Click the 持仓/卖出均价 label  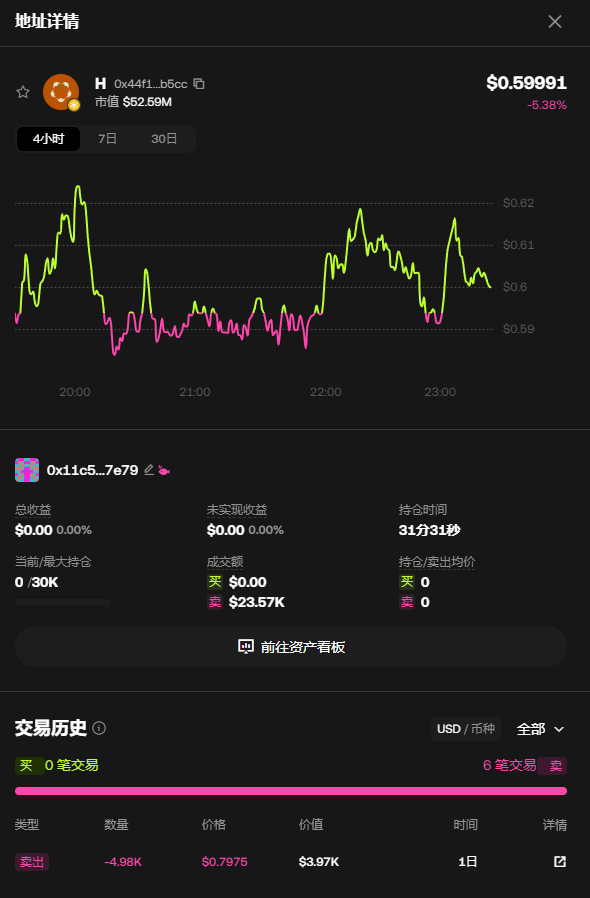point(437,562)
